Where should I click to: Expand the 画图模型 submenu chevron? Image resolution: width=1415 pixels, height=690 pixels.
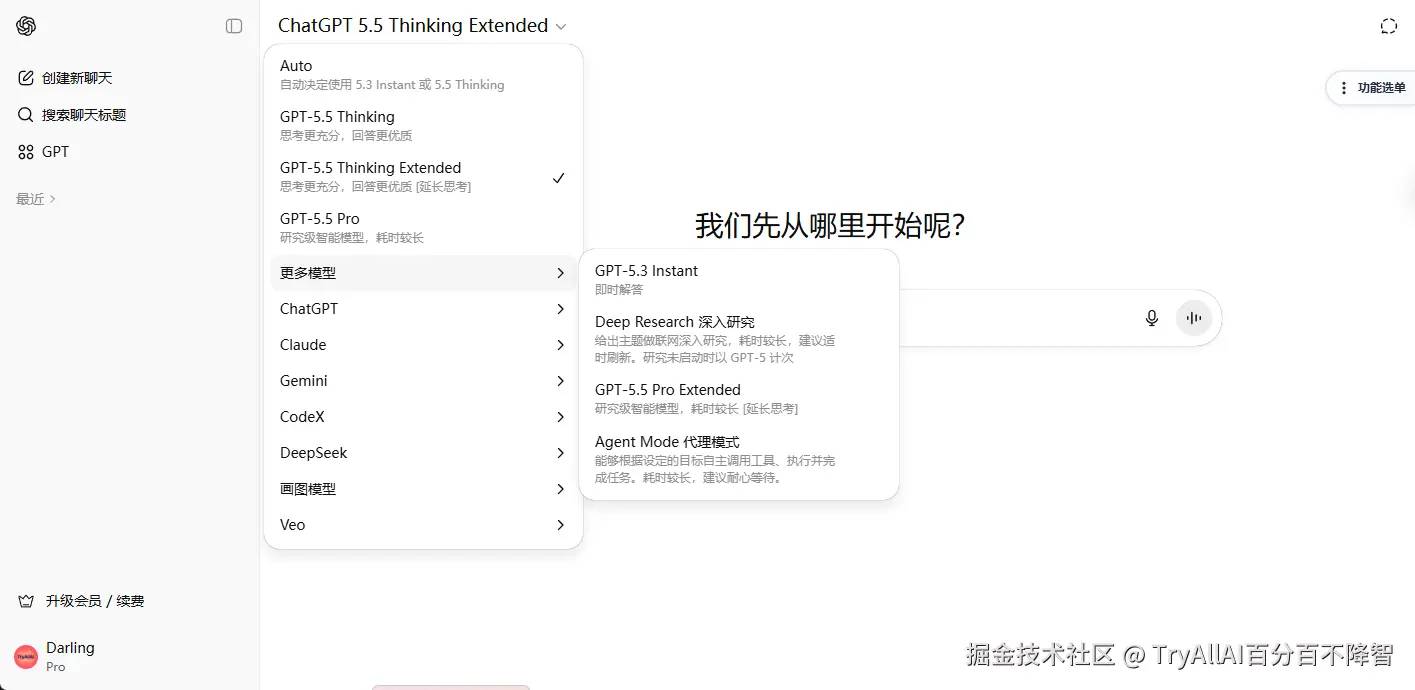tap(560, 489)
